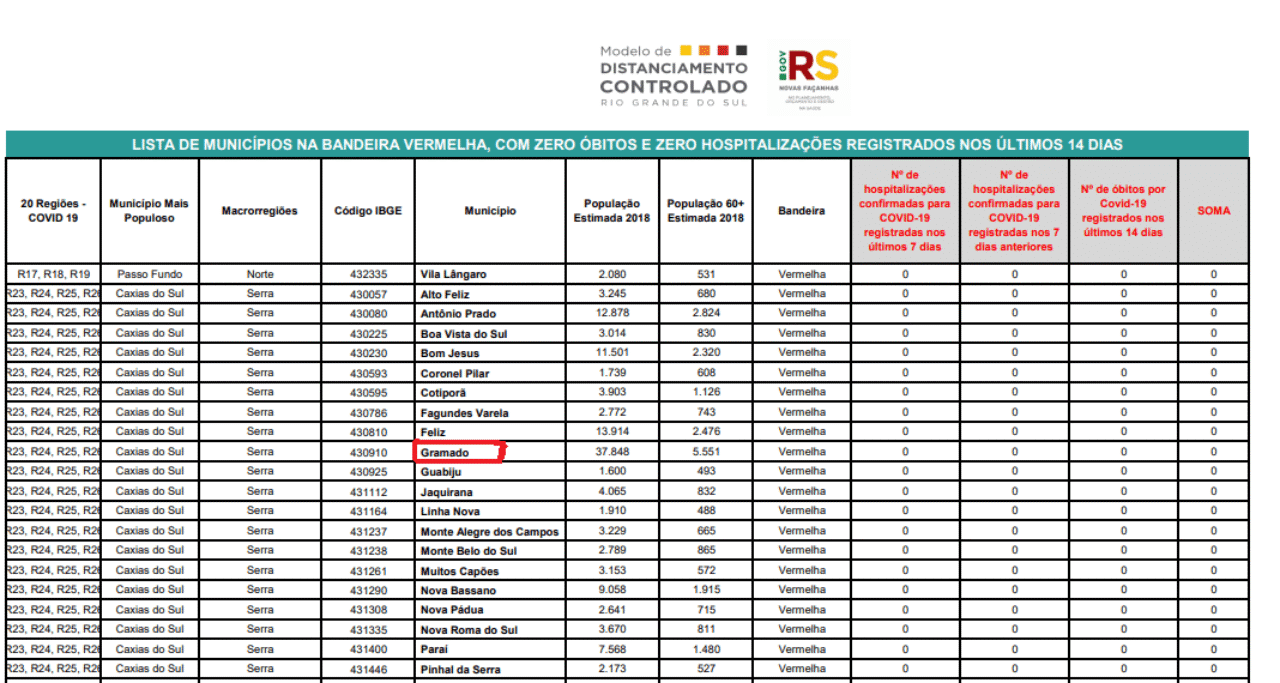
Task: Click the Bandeira column header
Action: [x=802, y=211]
